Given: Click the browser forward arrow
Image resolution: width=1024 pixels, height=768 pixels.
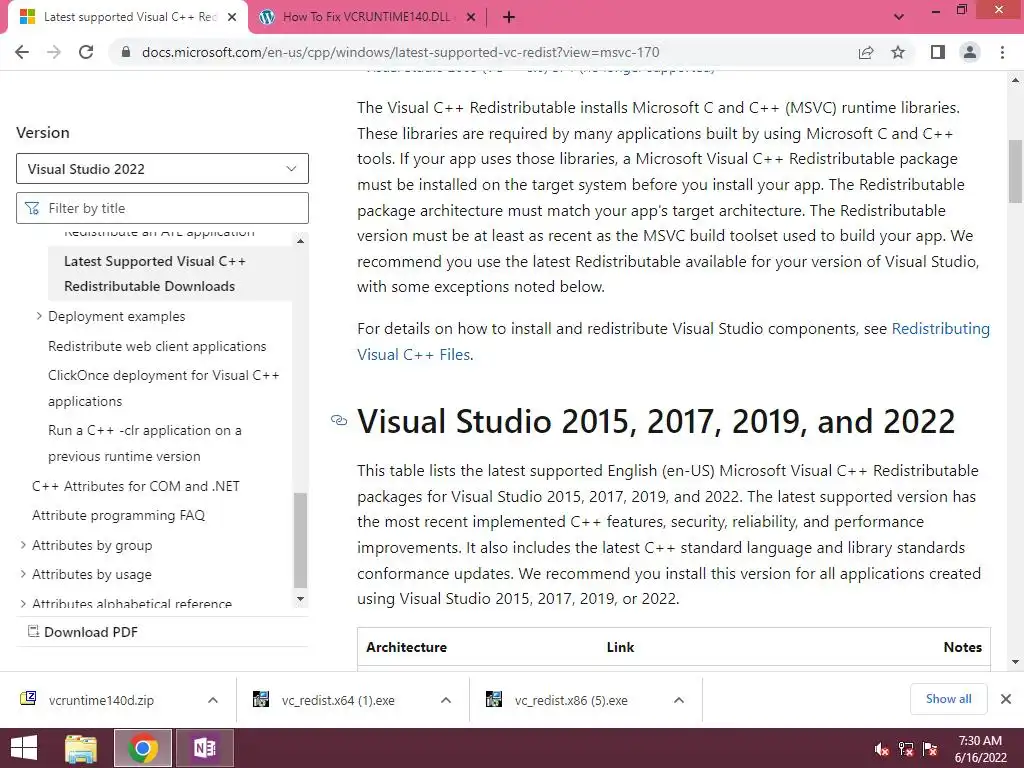Looking at the screenshot, I should pyautogui.click(x=54, y=52).
